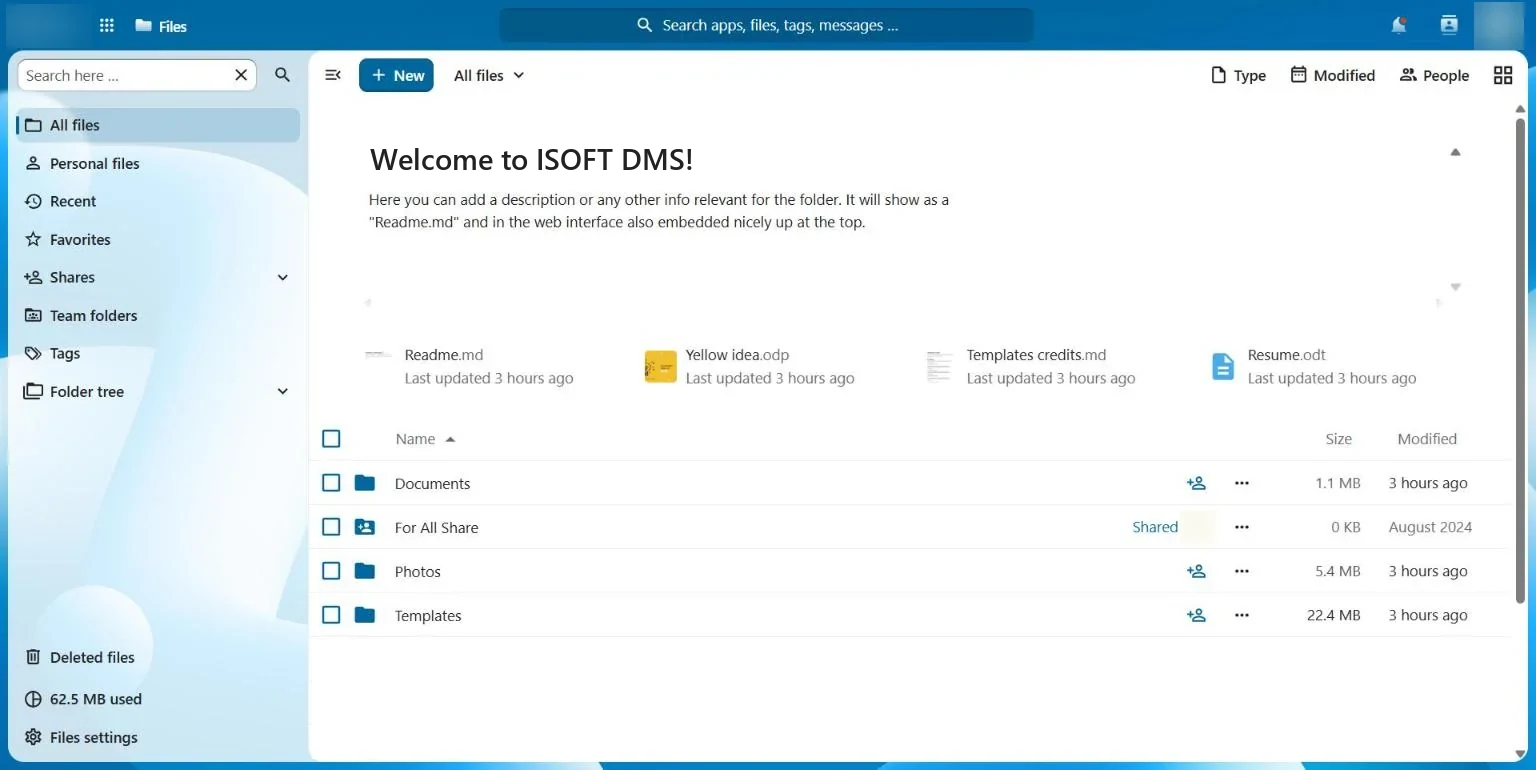This screenshot has height=770, width=1536.
Task: Expand the Shares section chevron
Action: (x=283, y=277)
